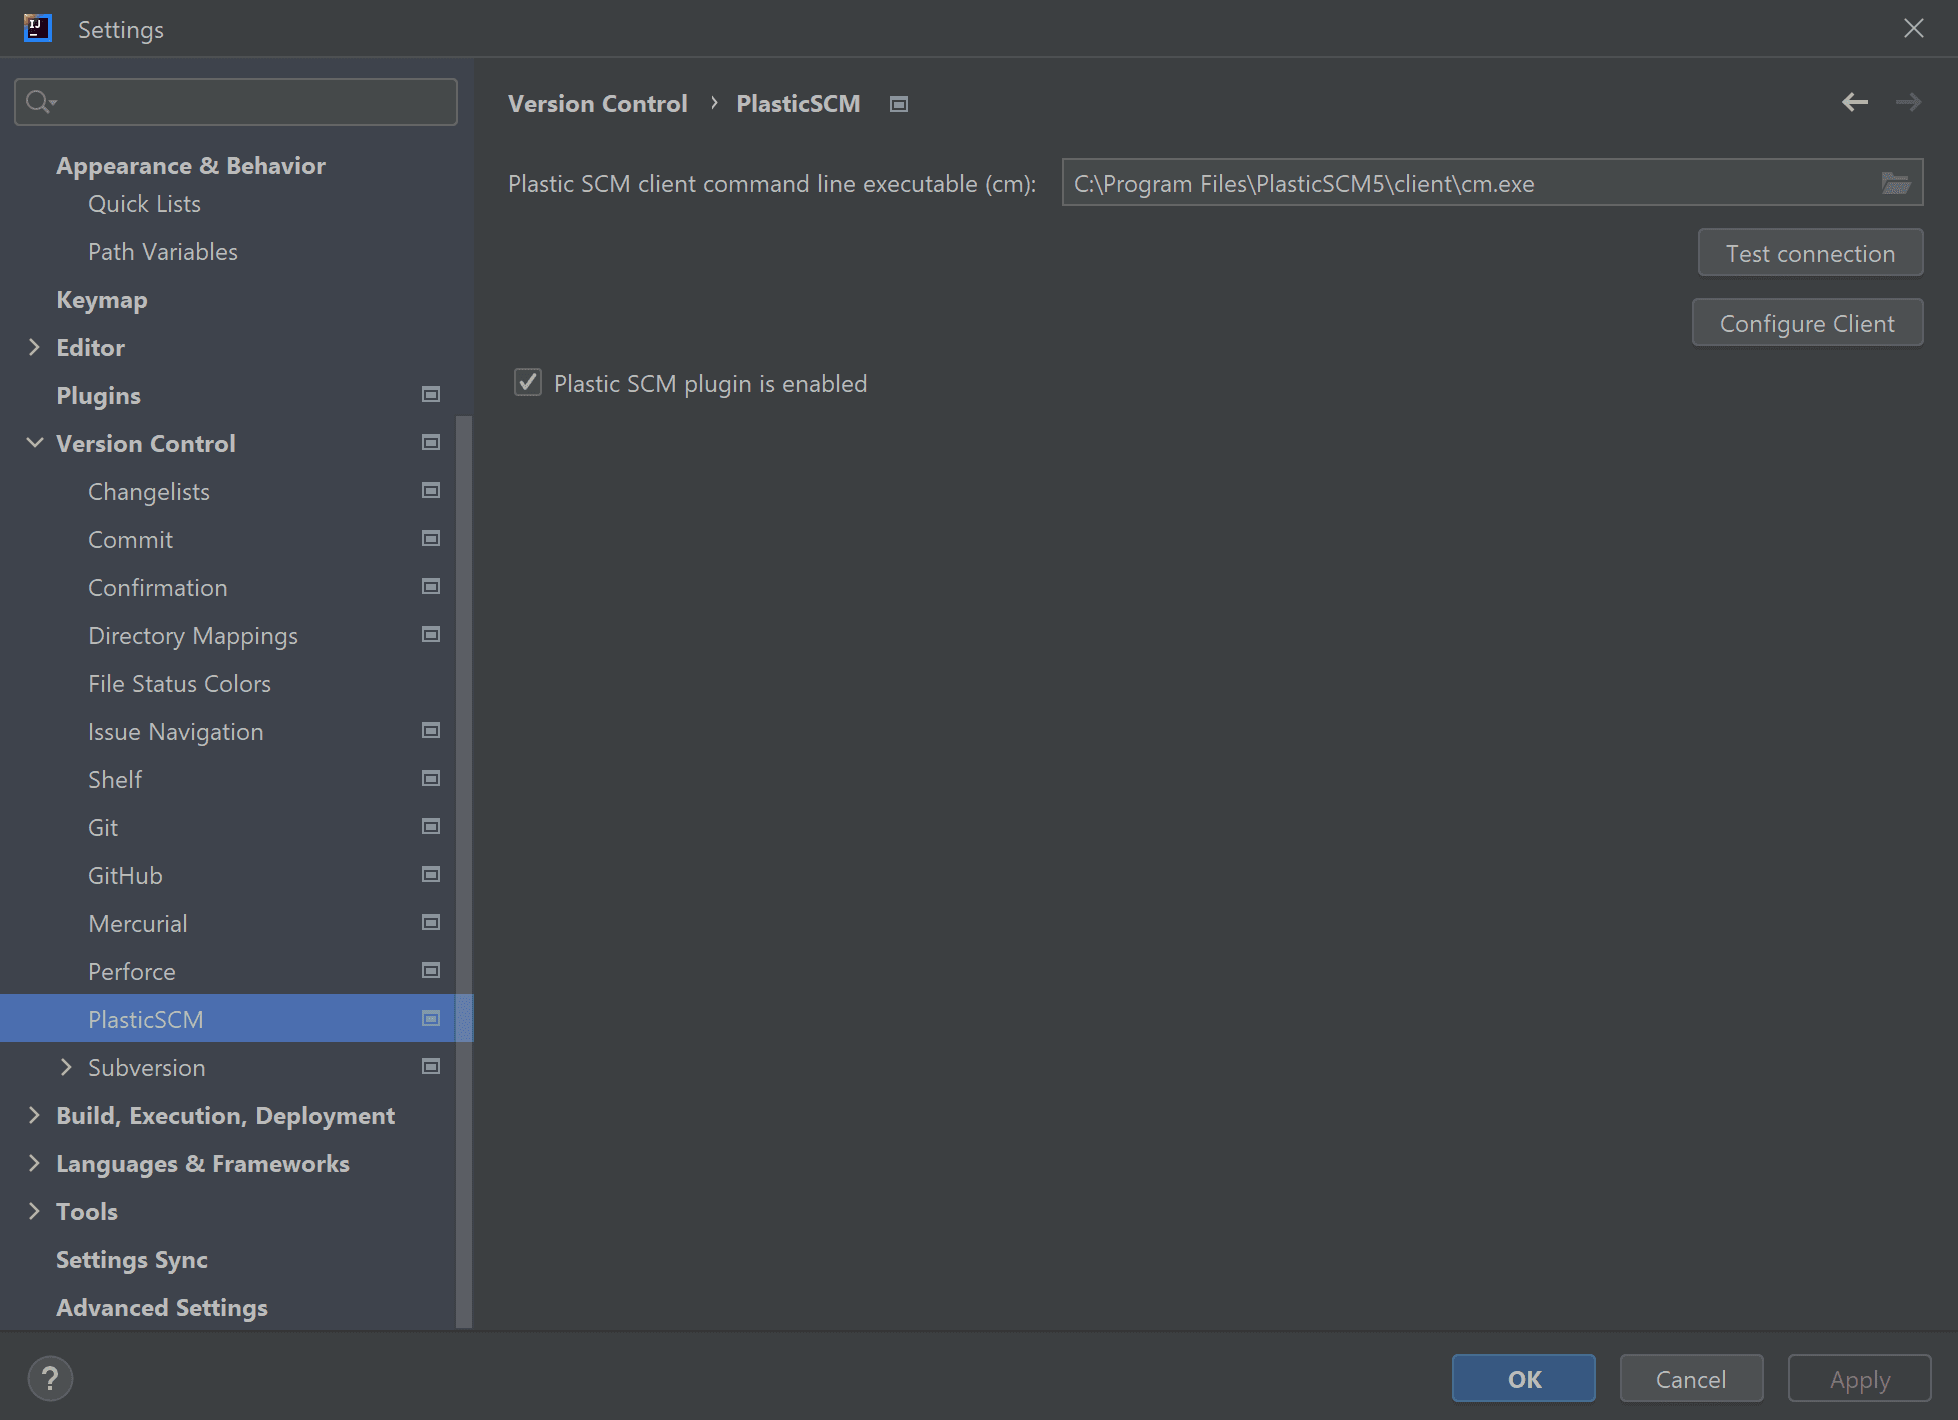1958x1420 pixels.
Task: Open the Keymap settings page
Action: pyautogui.click(x=102, y=300)
